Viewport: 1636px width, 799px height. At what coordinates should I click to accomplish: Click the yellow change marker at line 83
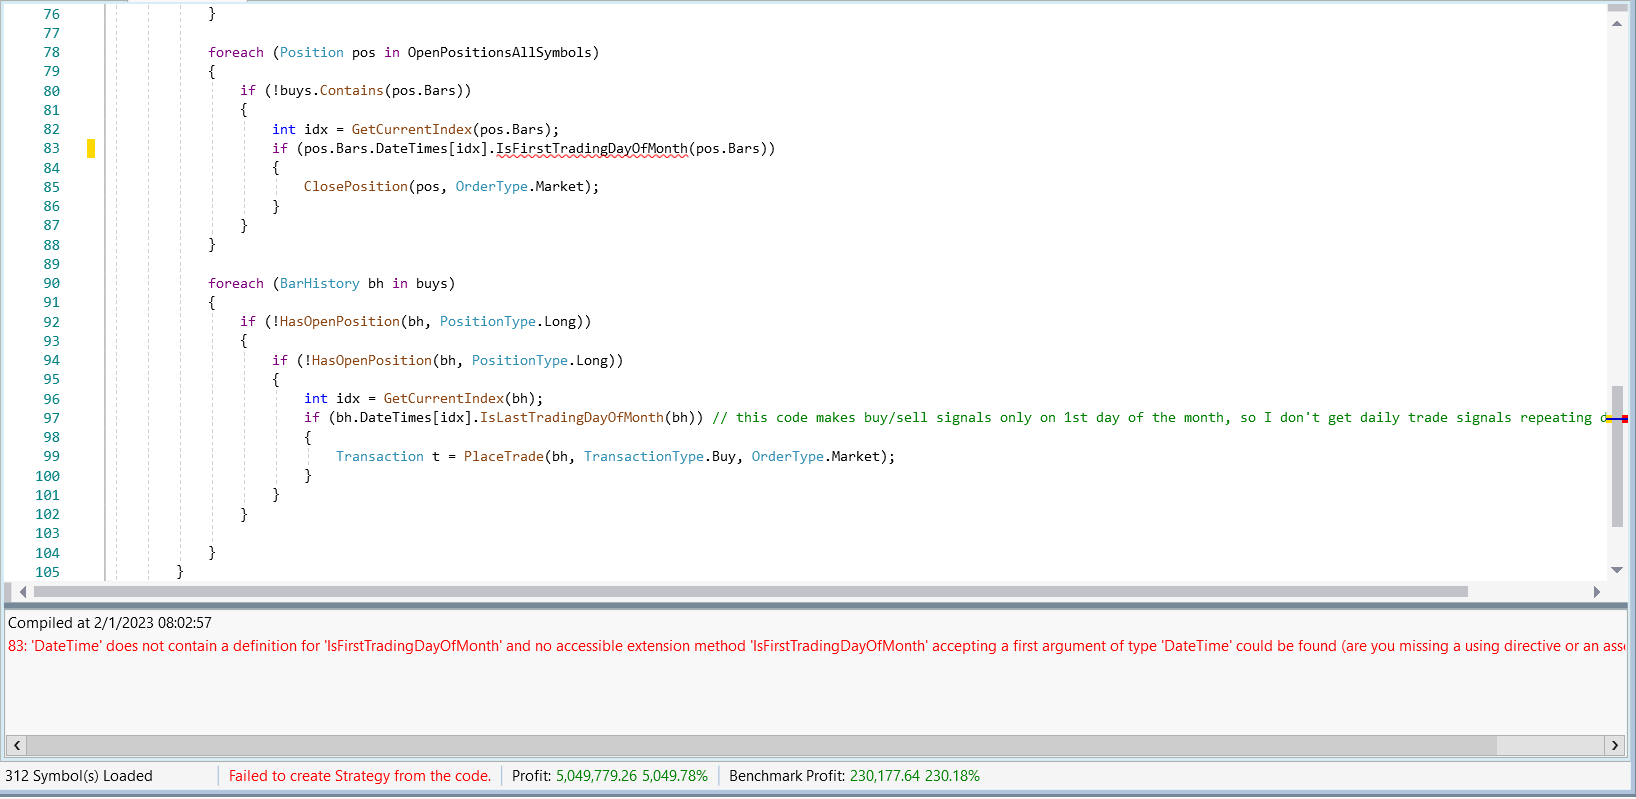pos(91,149)
